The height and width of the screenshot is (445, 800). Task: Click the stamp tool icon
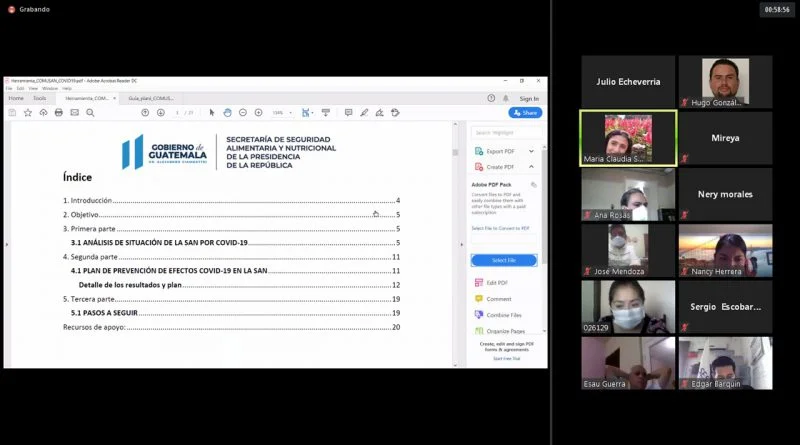[395, 113]
